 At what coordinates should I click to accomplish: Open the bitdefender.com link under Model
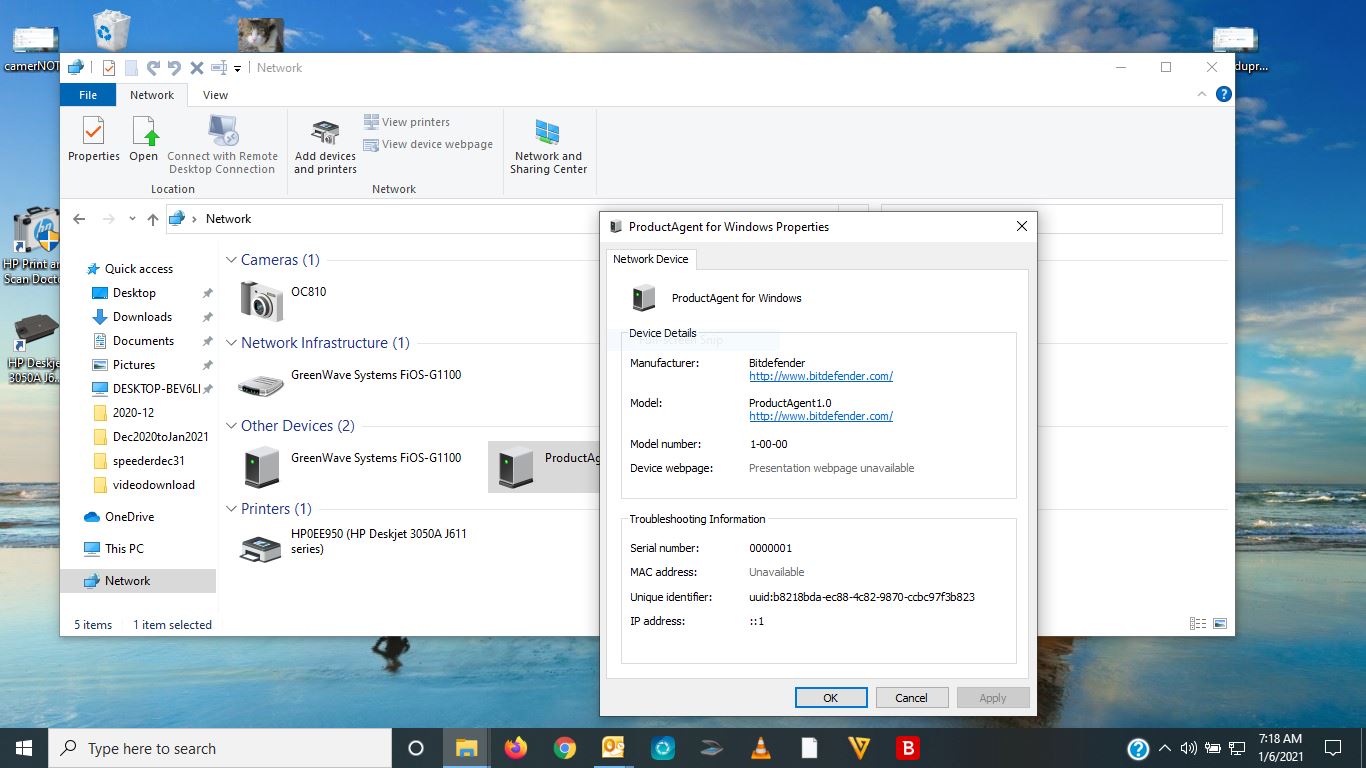click(x=821, y=417)
